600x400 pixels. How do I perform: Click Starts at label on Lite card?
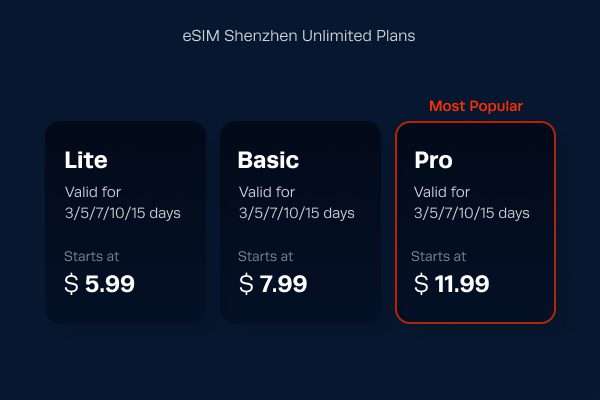click(91, 256)
